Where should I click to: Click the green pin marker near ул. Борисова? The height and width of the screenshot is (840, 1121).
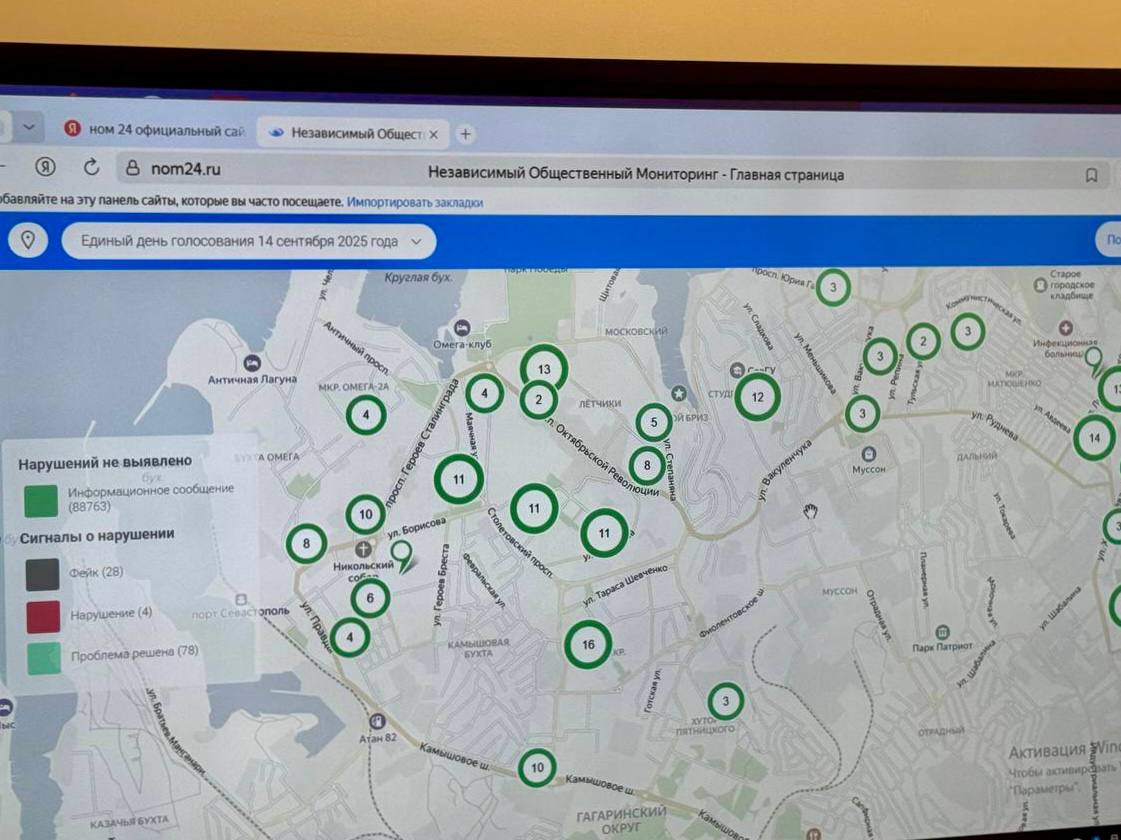pos(403,555)
